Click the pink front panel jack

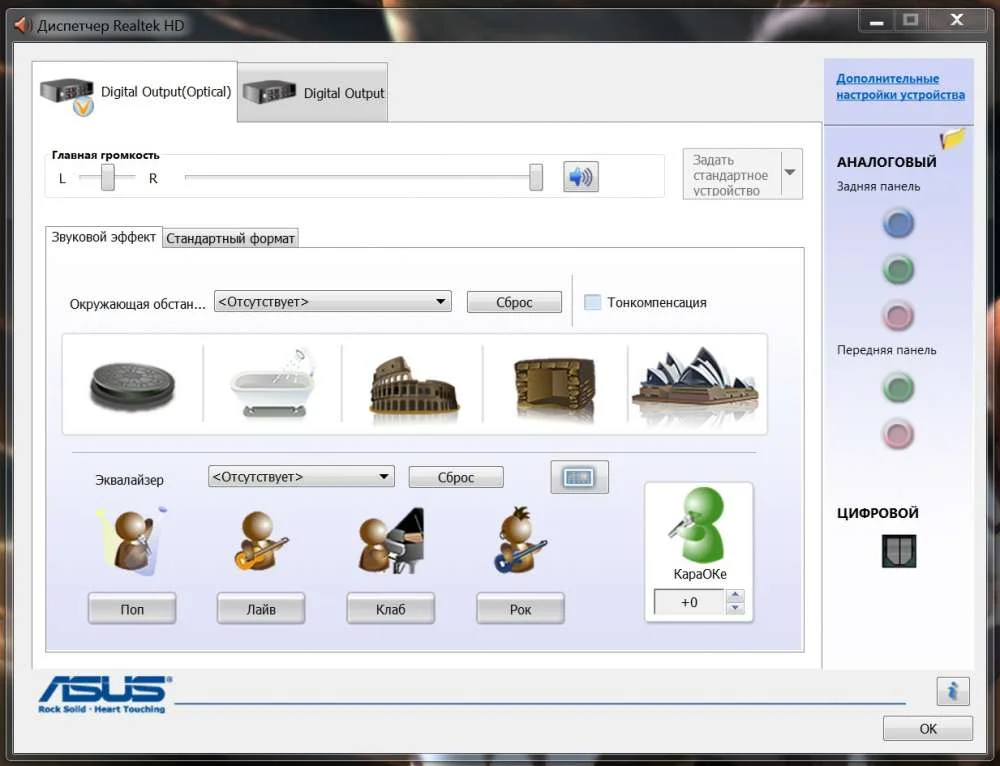[x=898, y=434]
